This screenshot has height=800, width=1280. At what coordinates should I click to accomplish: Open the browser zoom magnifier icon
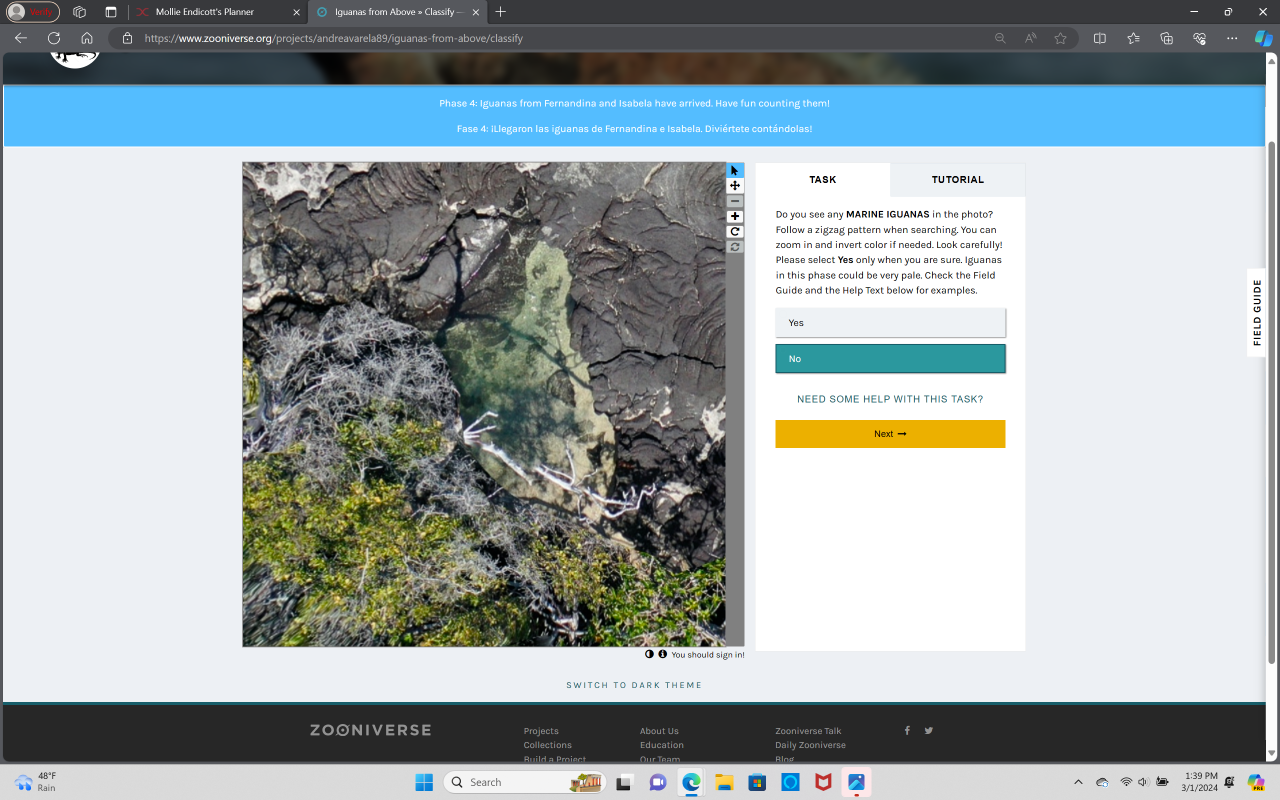pos(1000,38)
